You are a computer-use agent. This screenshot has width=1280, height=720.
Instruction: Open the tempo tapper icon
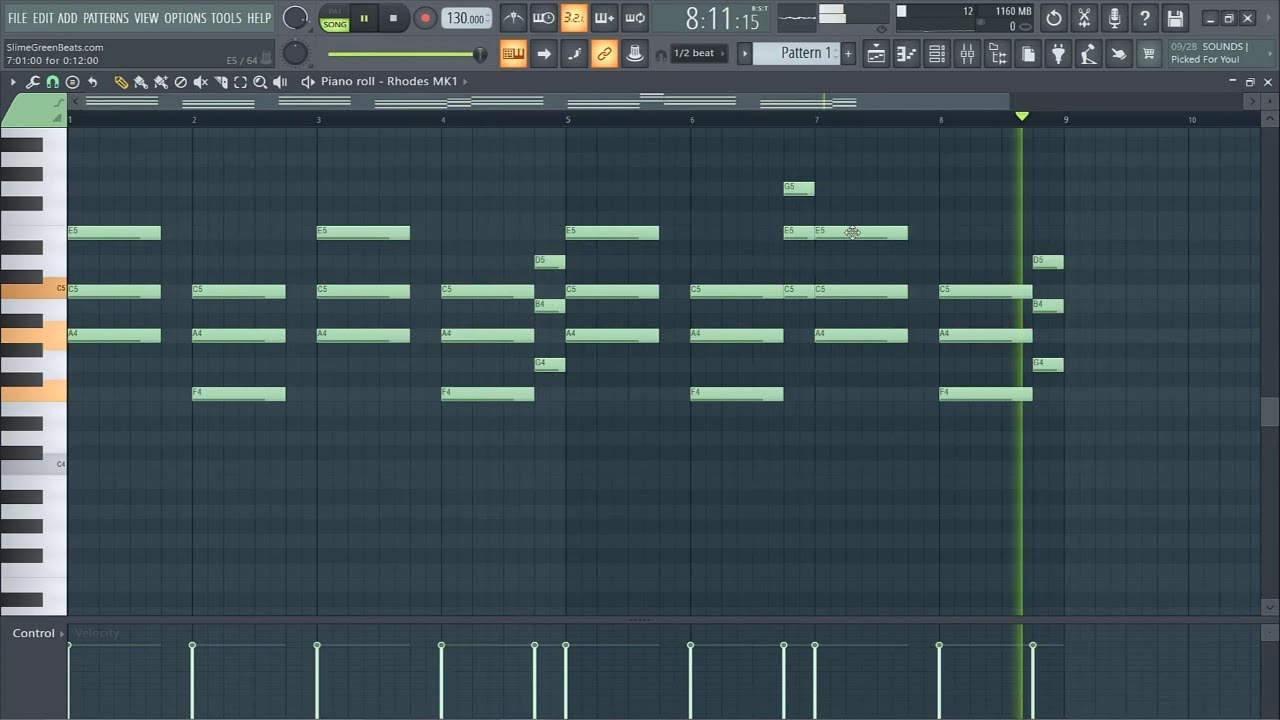(1088, 54)
